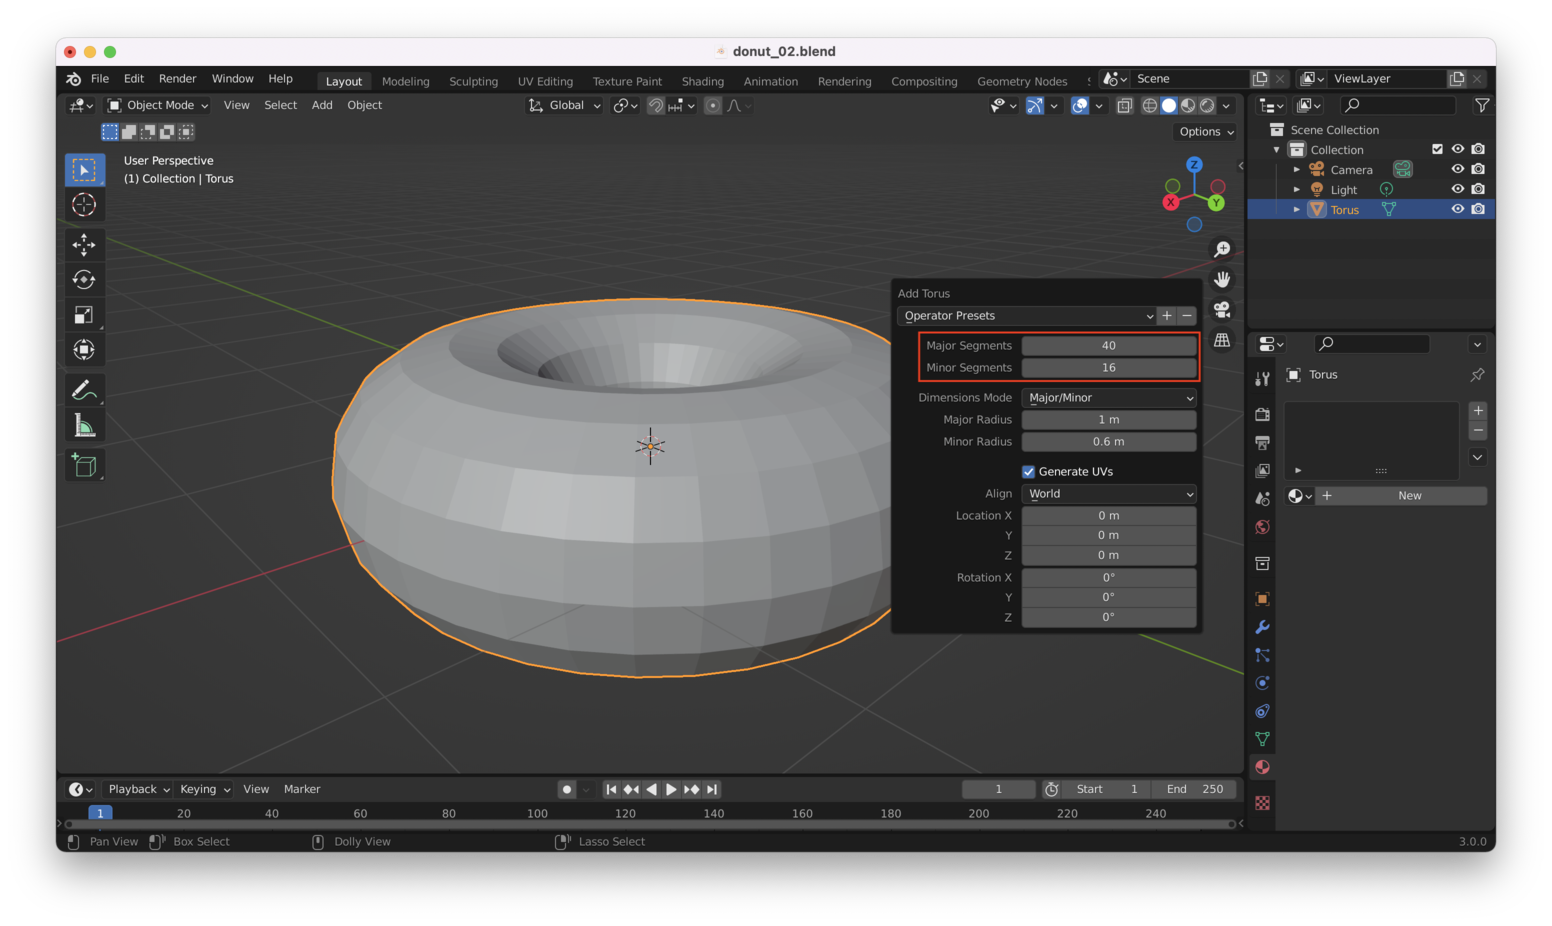Open the Dimensions Mode dropdown
1552x926 pixels.
[1109, 398]
